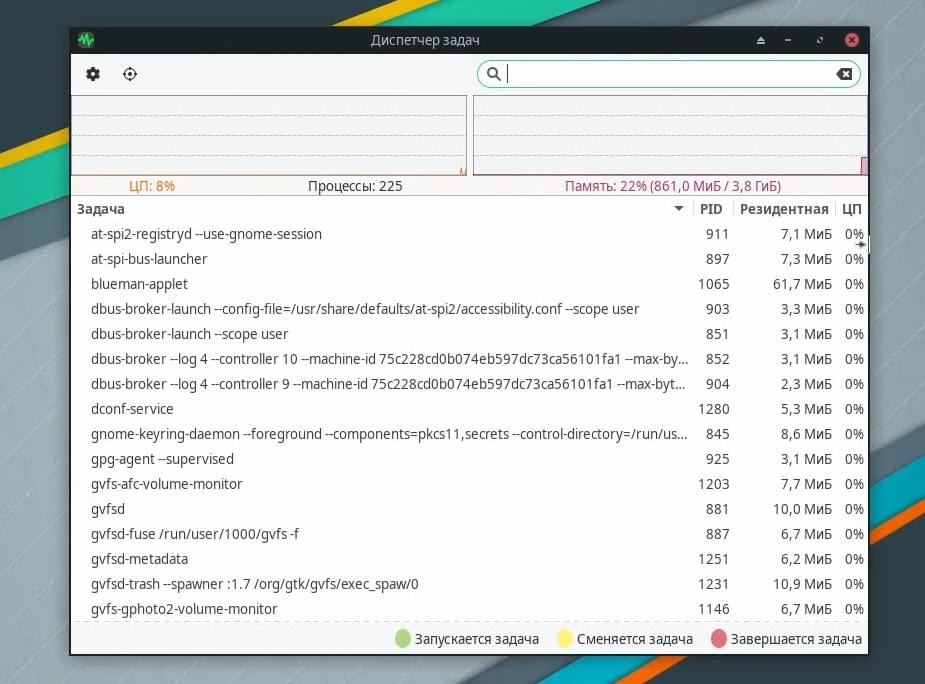Sort processes by the PID column
This screenshot has width=925, height=684.
[711, 209]
